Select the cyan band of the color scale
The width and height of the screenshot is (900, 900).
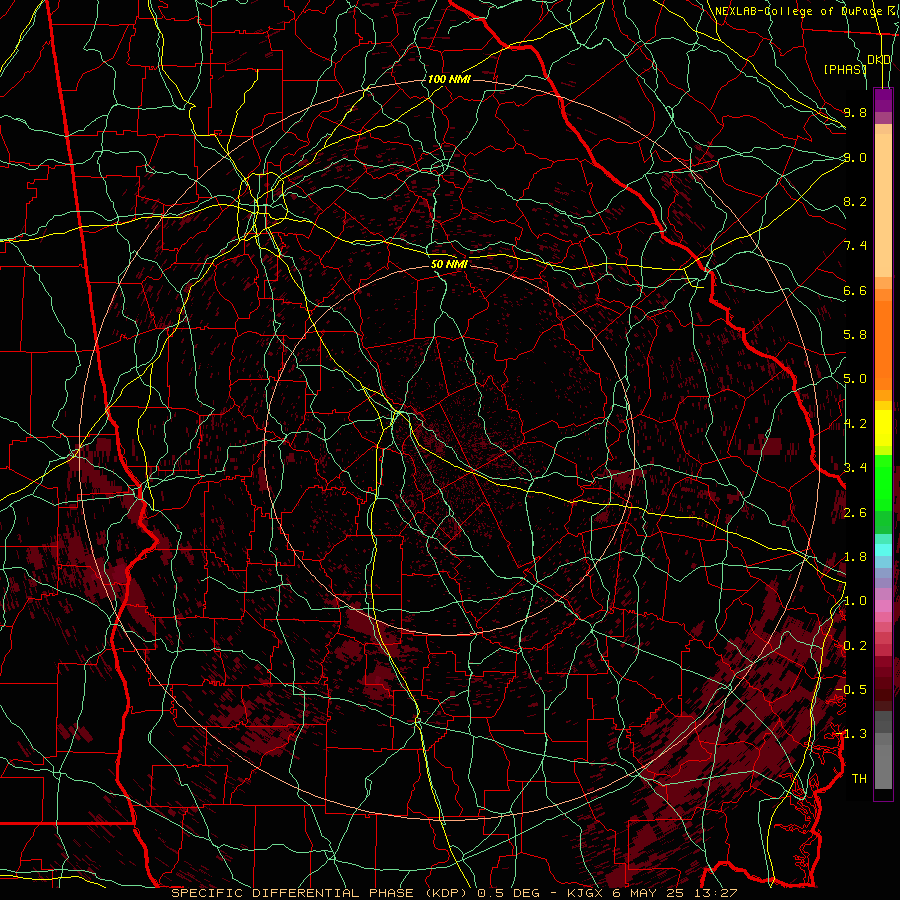point(883,550)
